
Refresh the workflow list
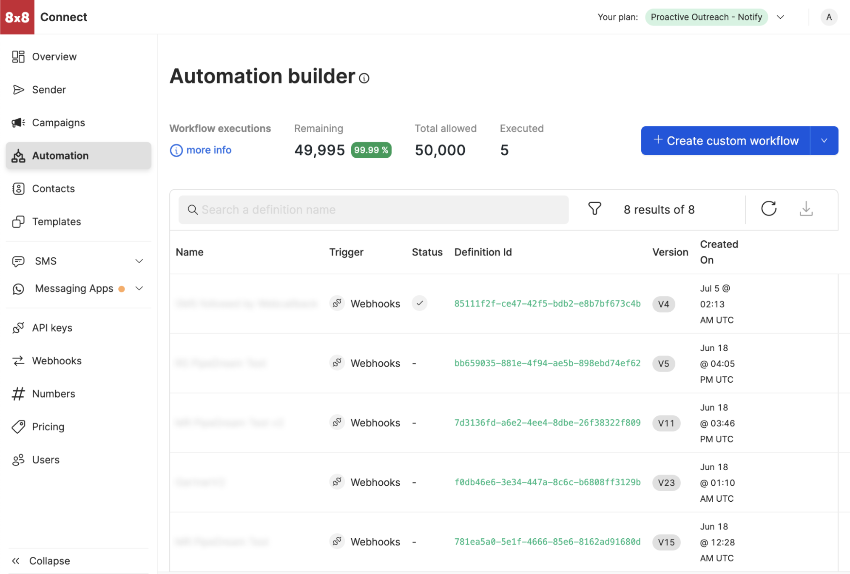click(x=769, y=209)
